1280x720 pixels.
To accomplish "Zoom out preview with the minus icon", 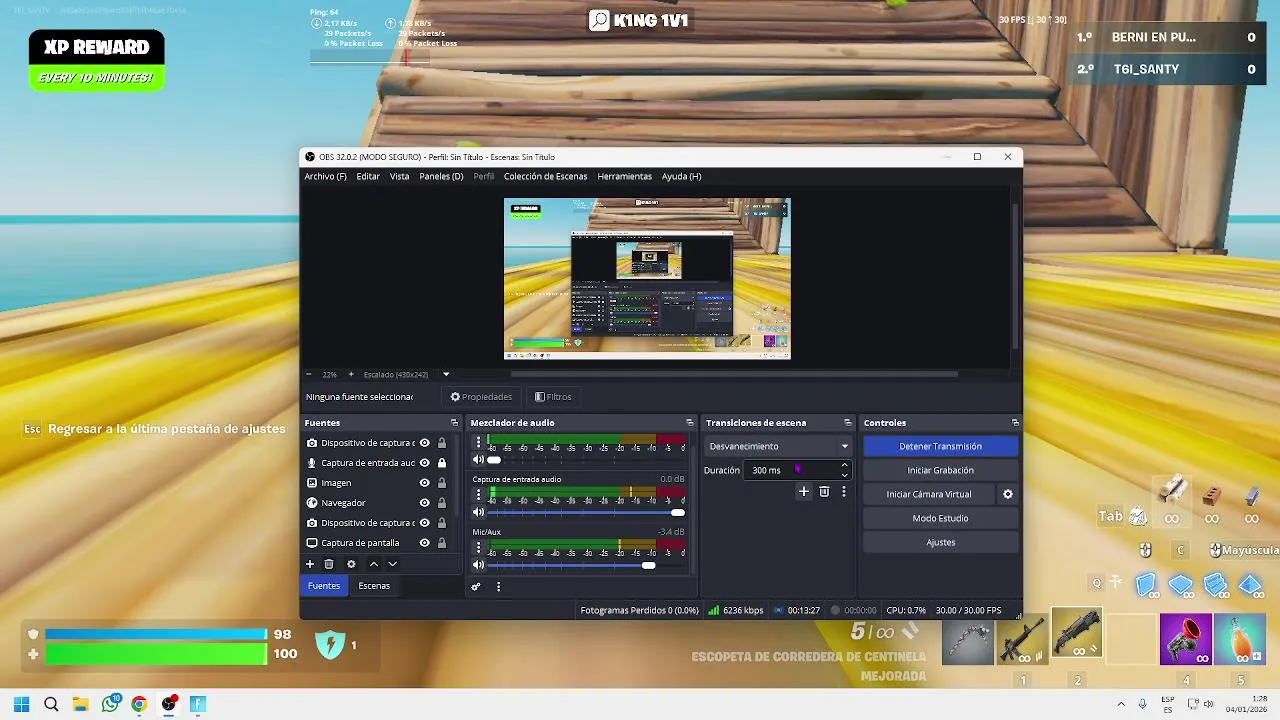I will coord(309,374).
